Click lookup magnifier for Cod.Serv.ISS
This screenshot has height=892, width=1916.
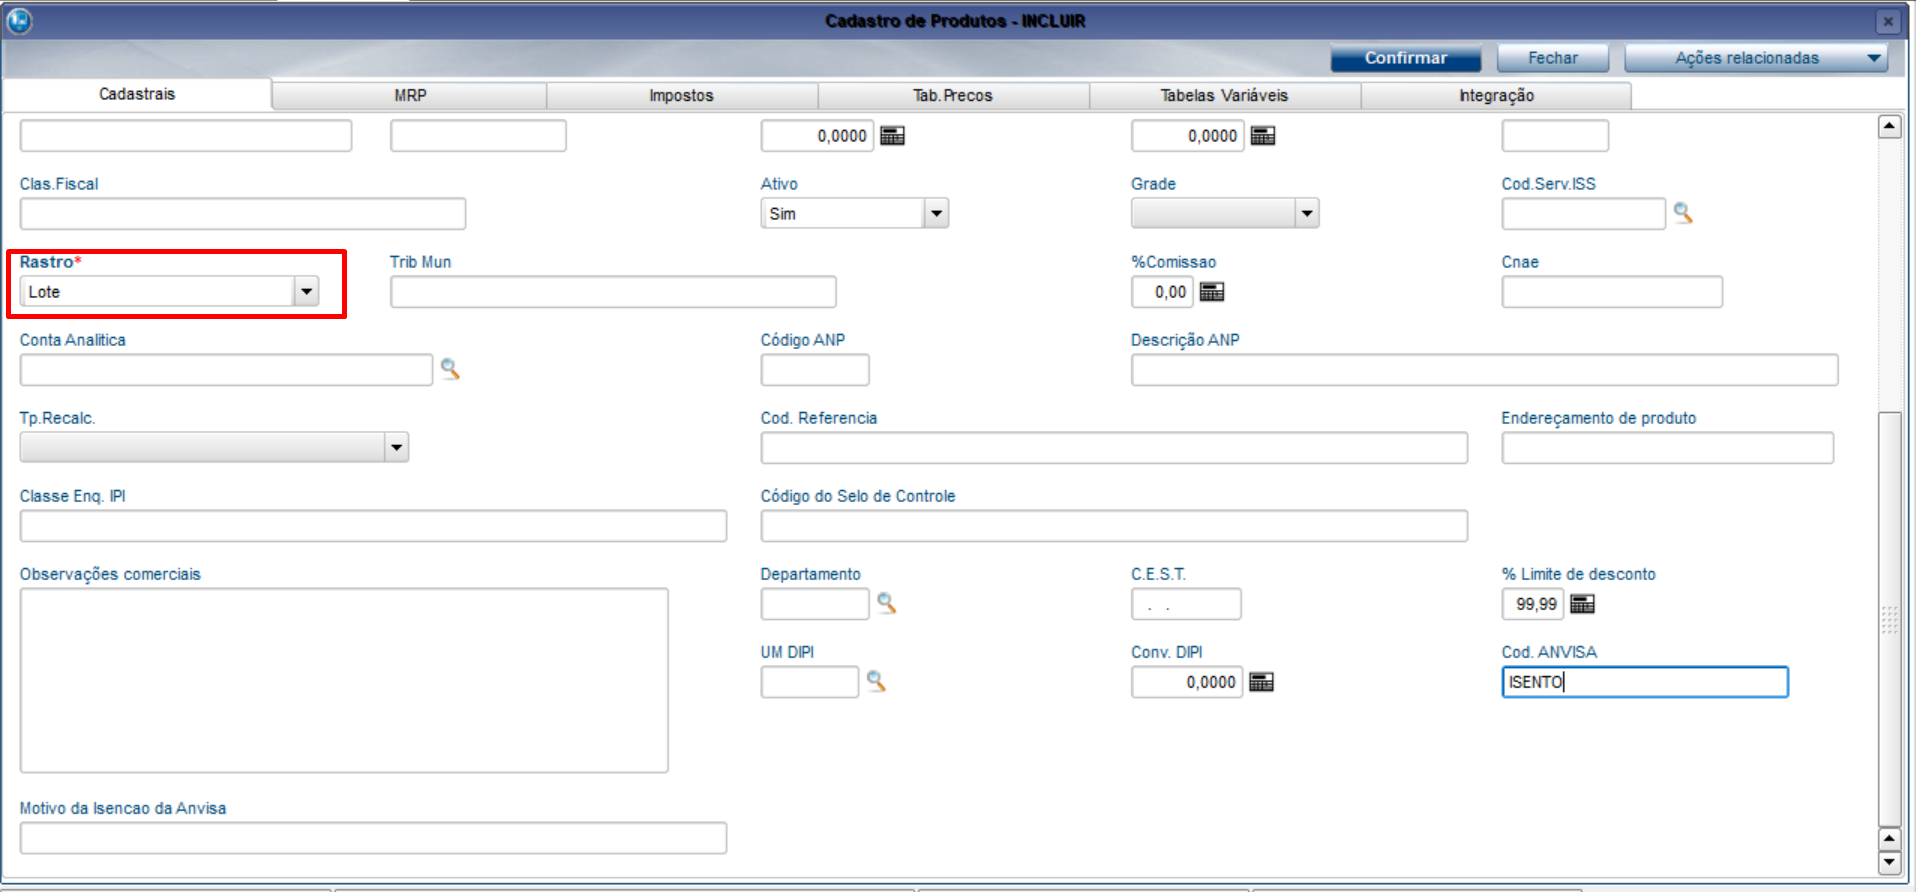click(x=1683, y=213)
